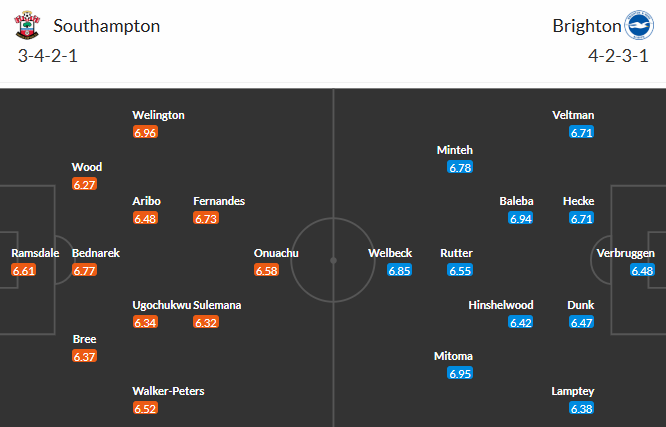This screenshot has width=666, height=427.
Task: Open player Welington's name
Action: [159, 115]
